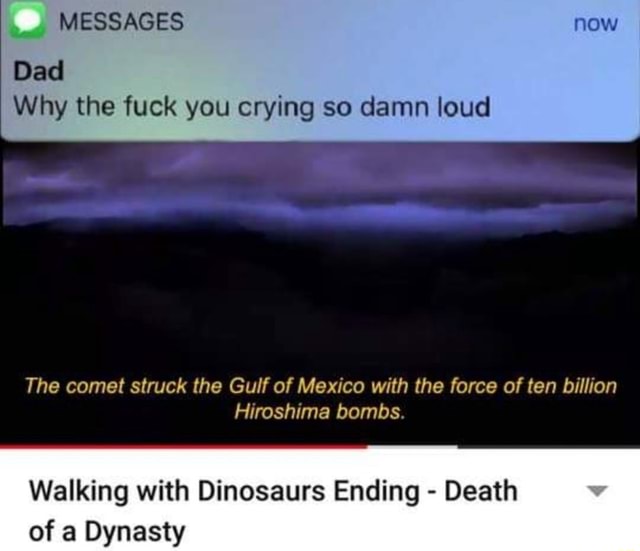Image resolution: width=640 pixels, height=551 pixels.
Task: Seek within the red played progress bar
Action: (184, 446)
